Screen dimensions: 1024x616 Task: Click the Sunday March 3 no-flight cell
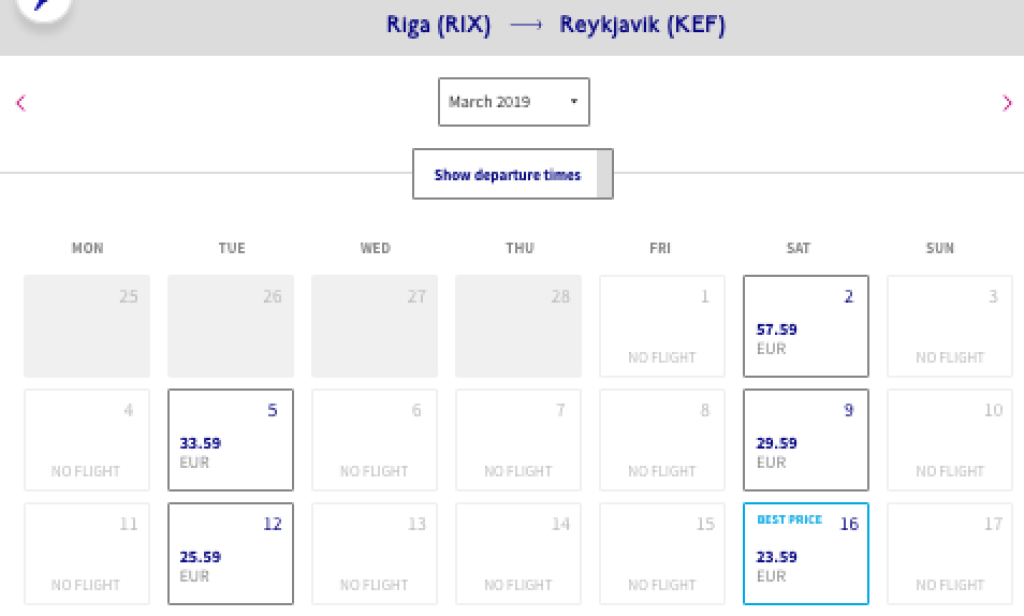950,326
